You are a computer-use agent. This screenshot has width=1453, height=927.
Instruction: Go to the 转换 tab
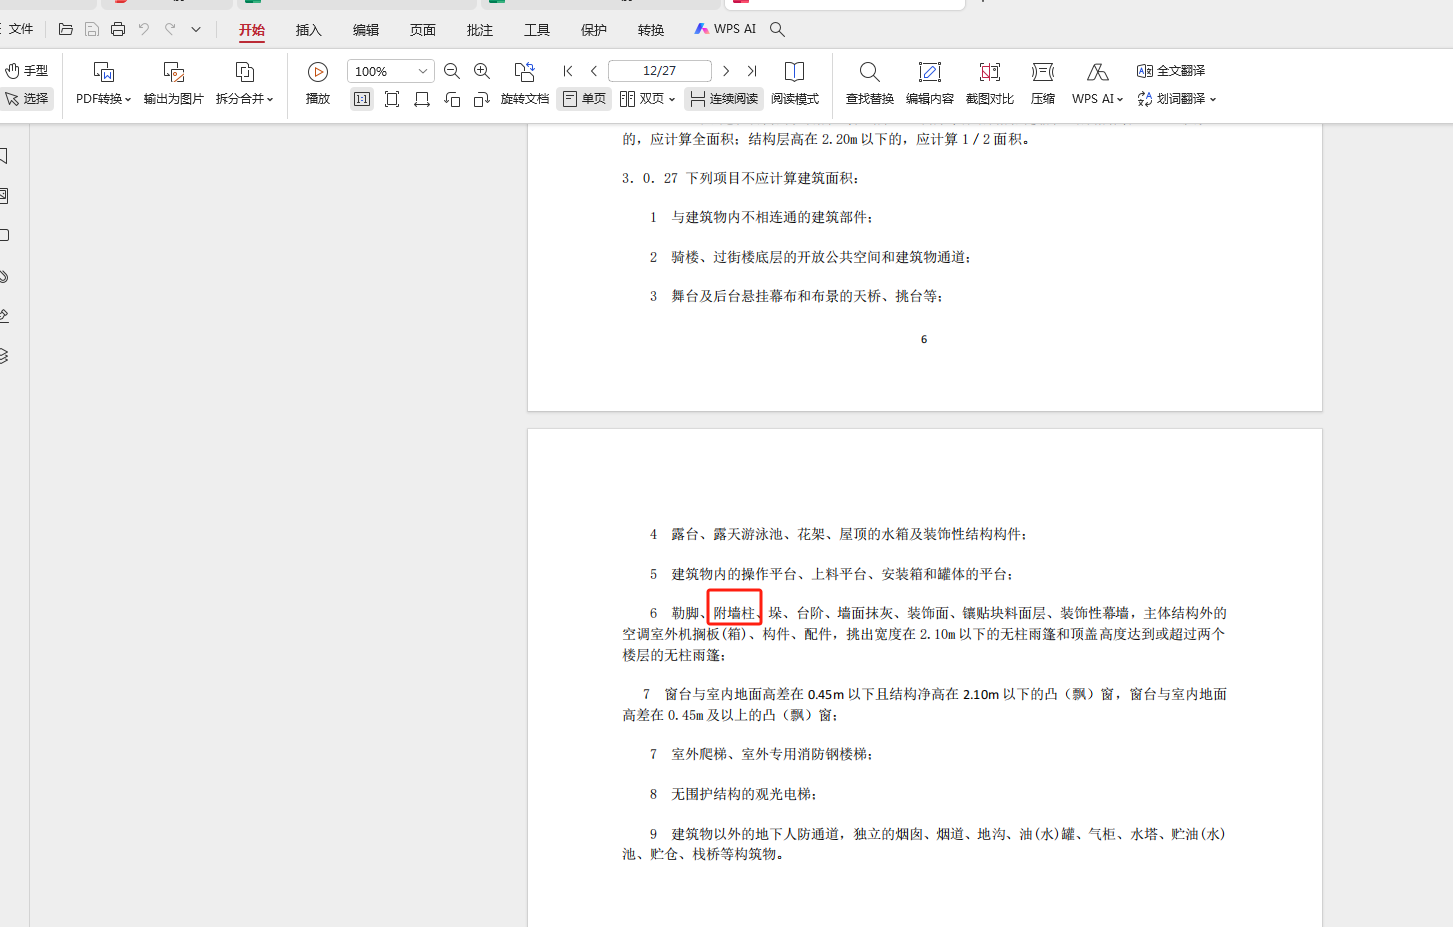tap(651, 30)
